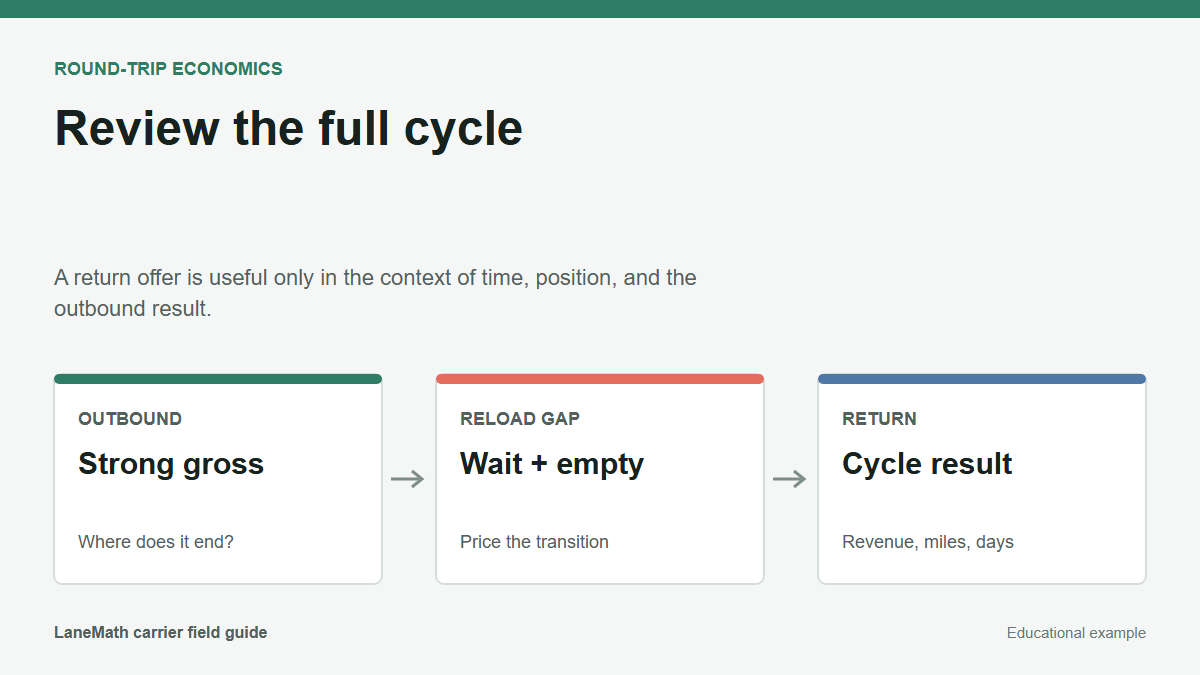
Task: Select the blue bar atop Return card
Action: pos(982,379)
